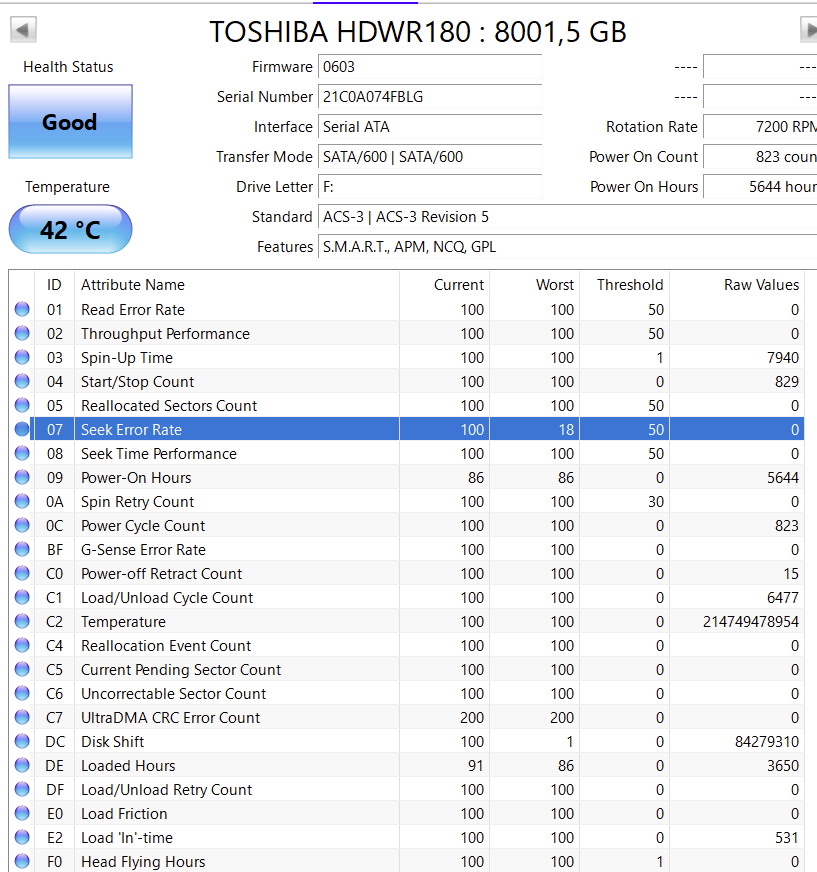Select Start/Stop Count raw value 829
Screen dimensions: 817x872
(x=787, y=382)
